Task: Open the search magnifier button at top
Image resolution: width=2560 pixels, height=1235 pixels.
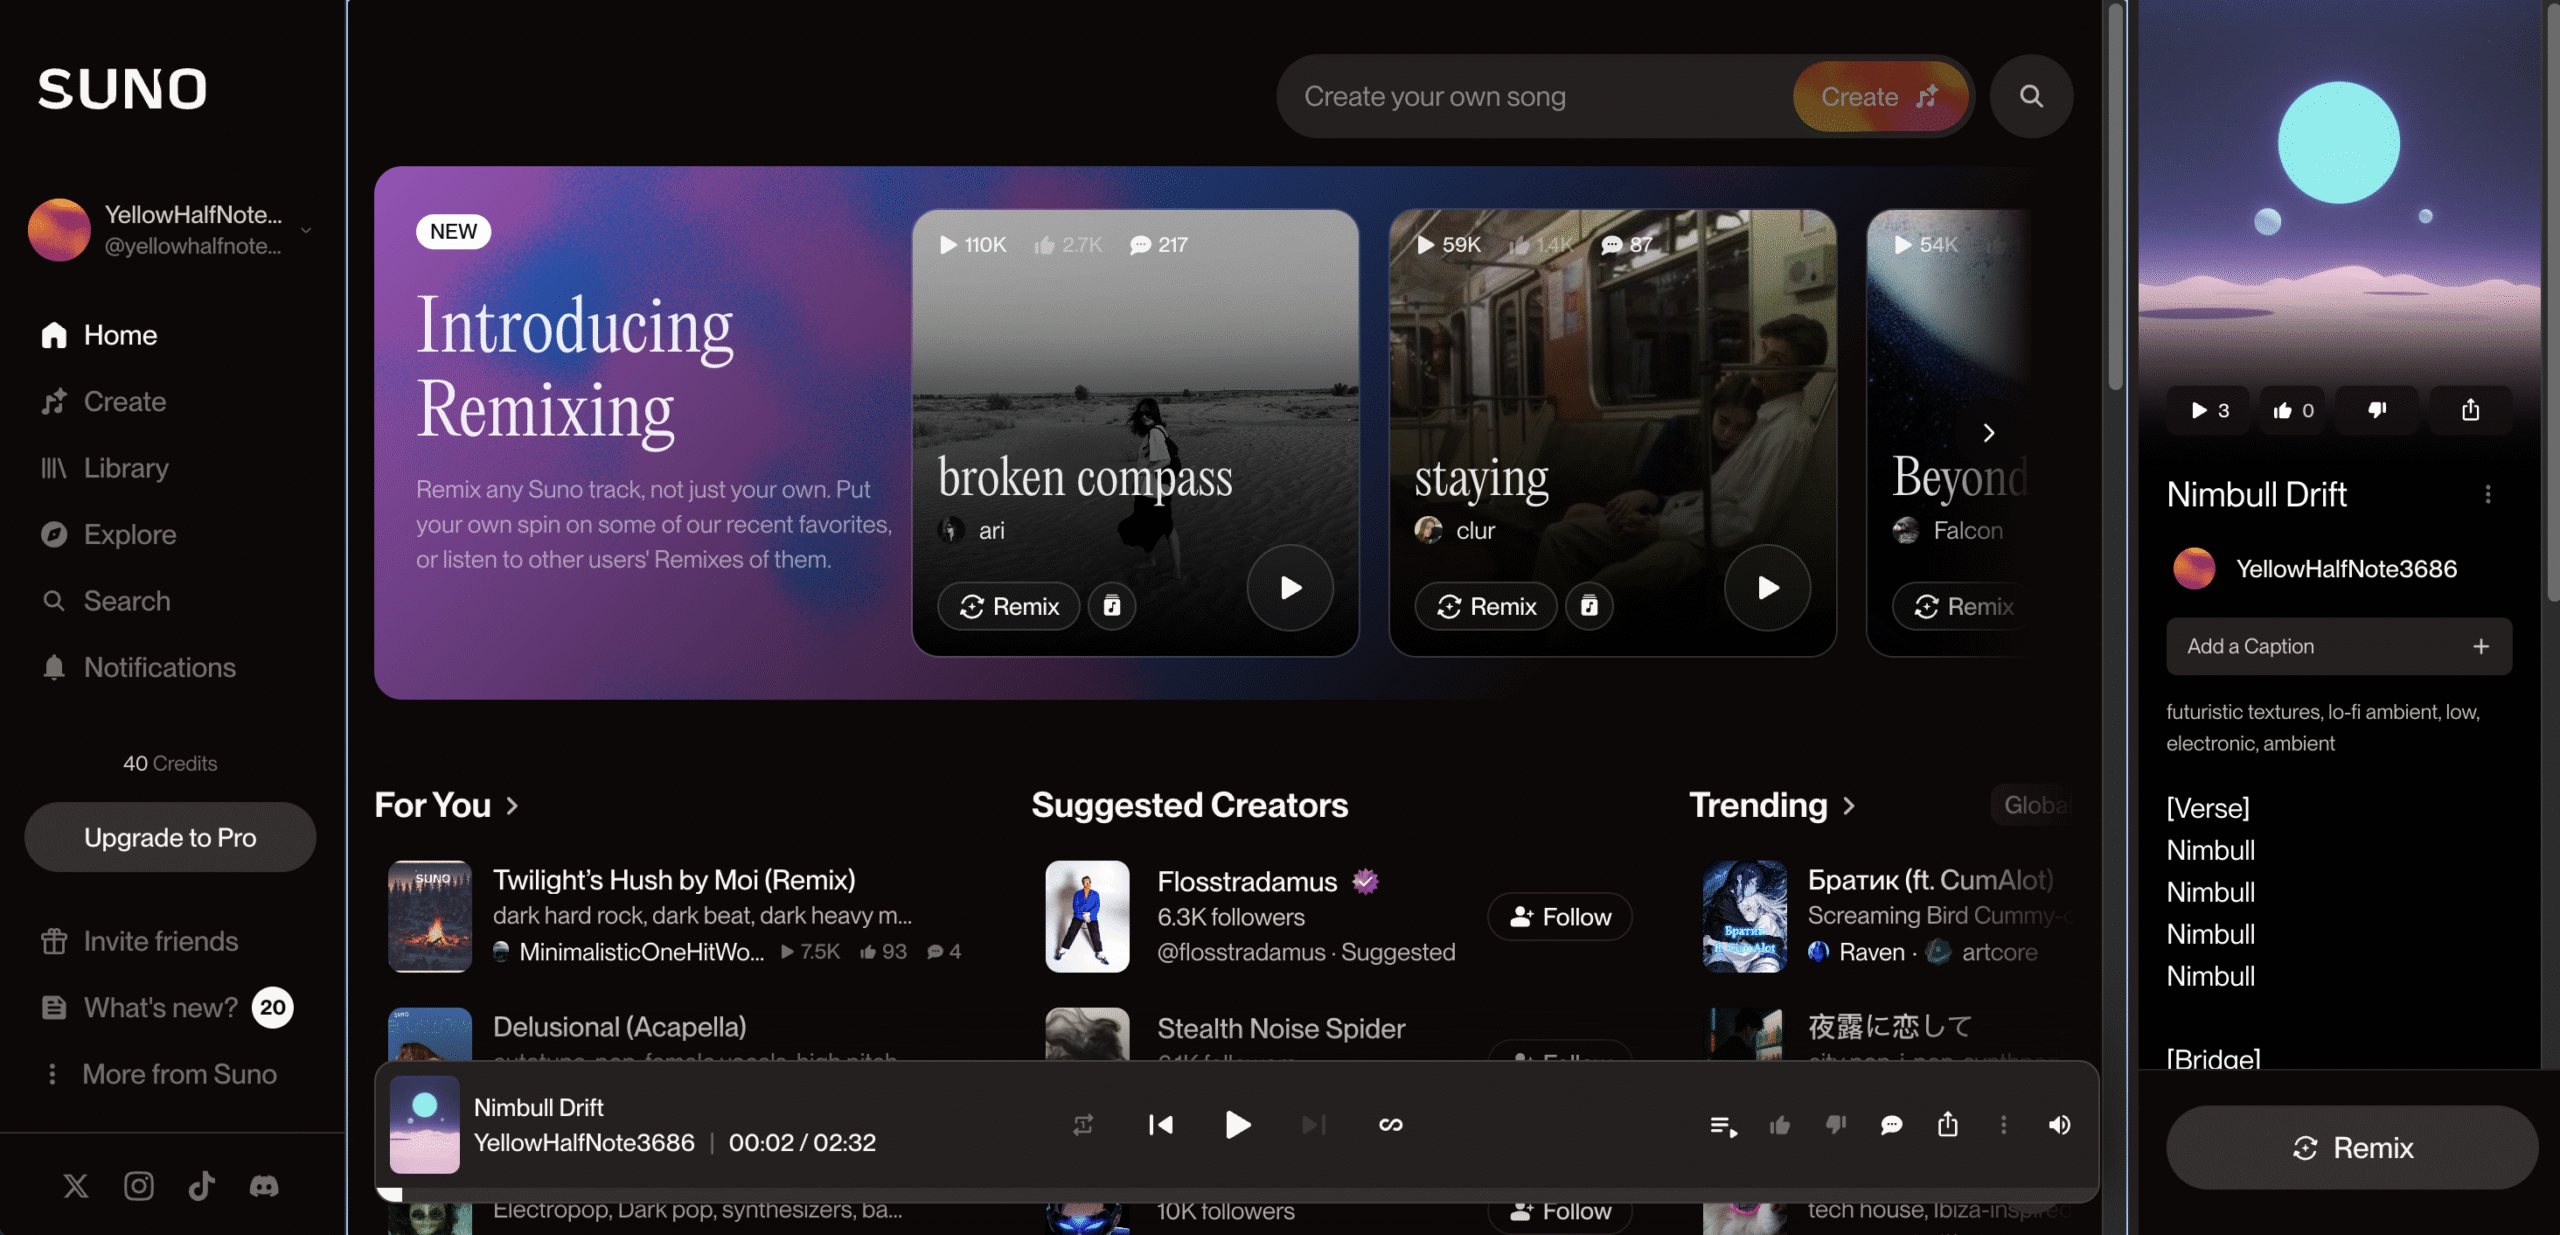Action: (2031, 96)
